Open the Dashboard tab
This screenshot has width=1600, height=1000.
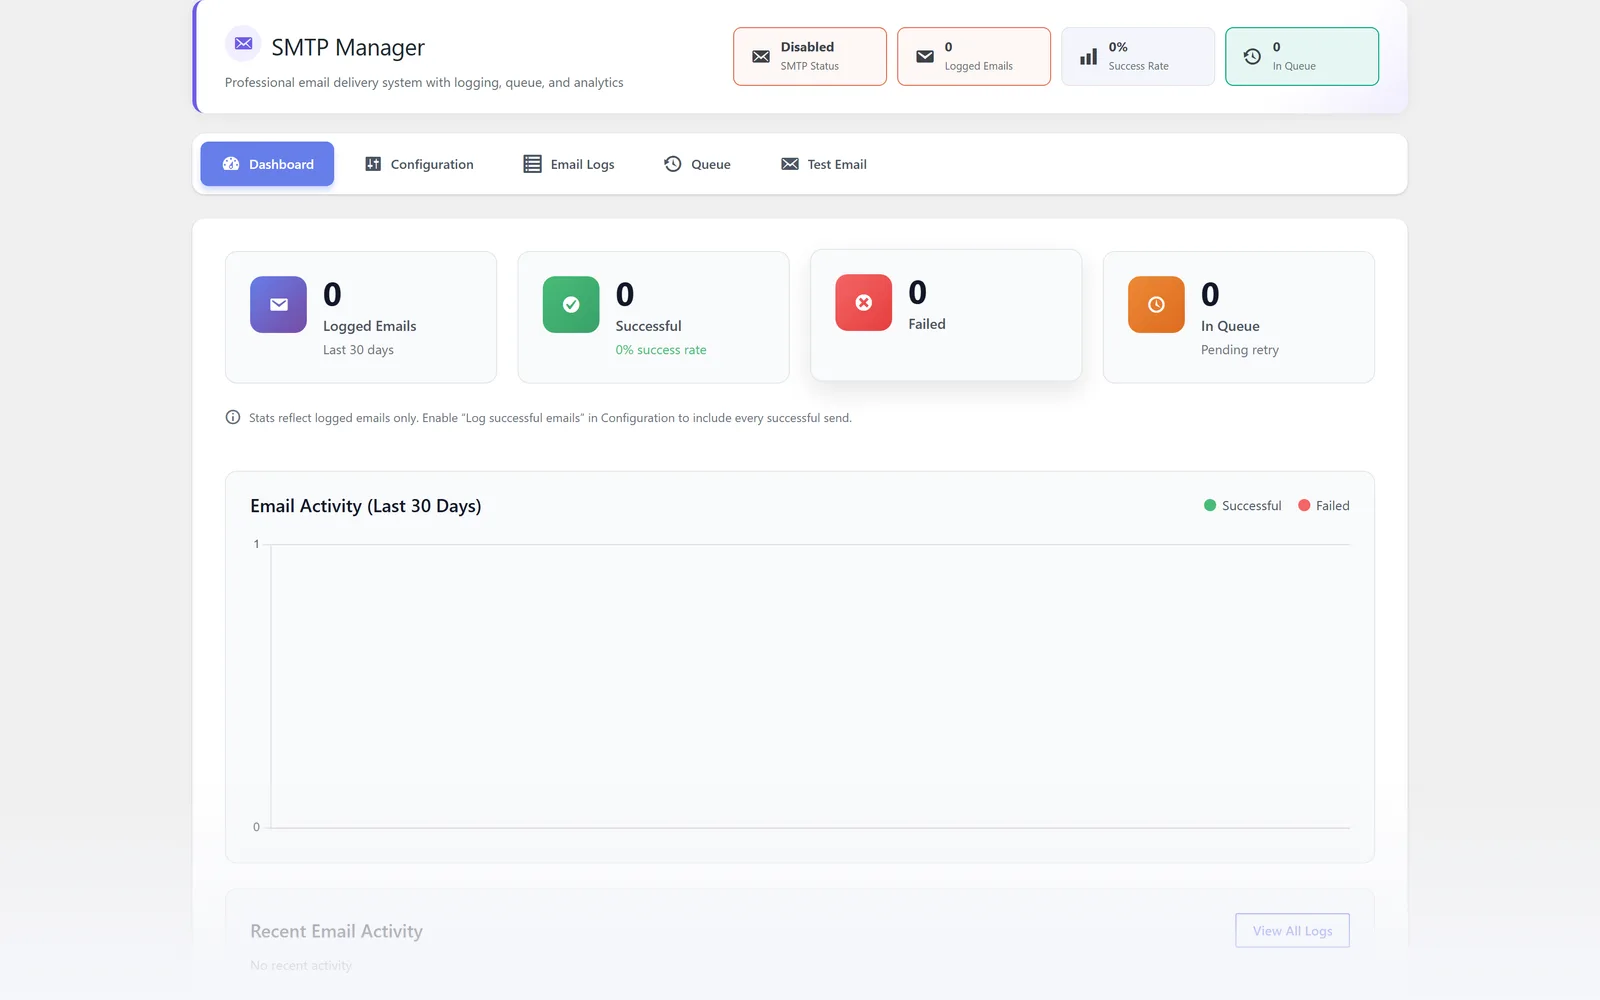coord(267,164)
